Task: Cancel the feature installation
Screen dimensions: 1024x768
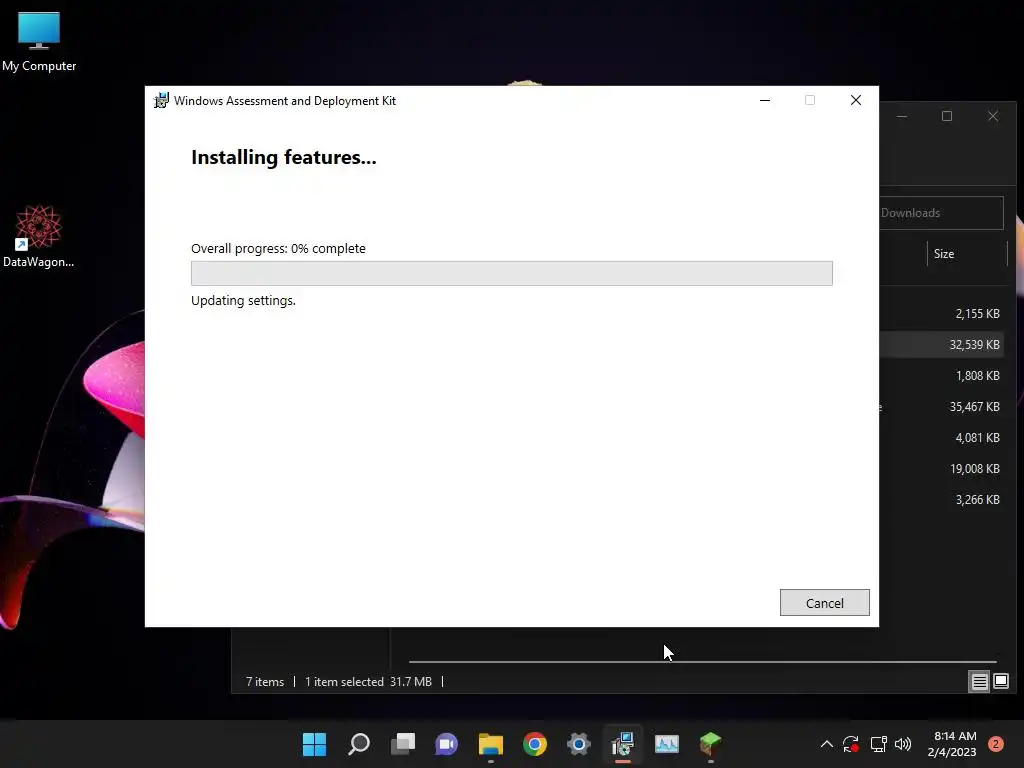Action: [x=824, y=603]
